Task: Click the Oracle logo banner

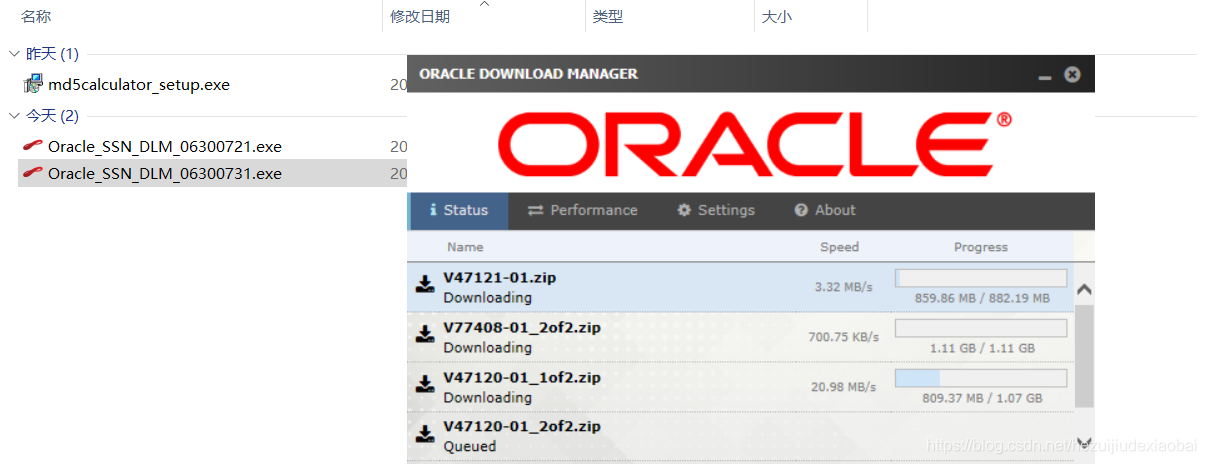Action: coord(755,144)
